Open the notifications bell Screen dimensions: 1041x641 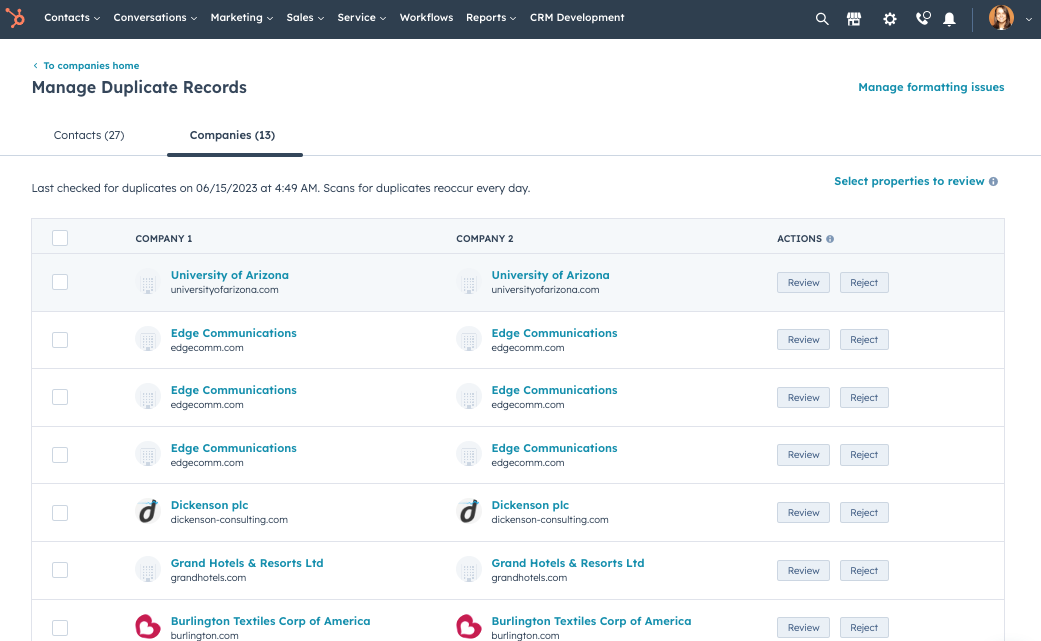coord(949,19)
